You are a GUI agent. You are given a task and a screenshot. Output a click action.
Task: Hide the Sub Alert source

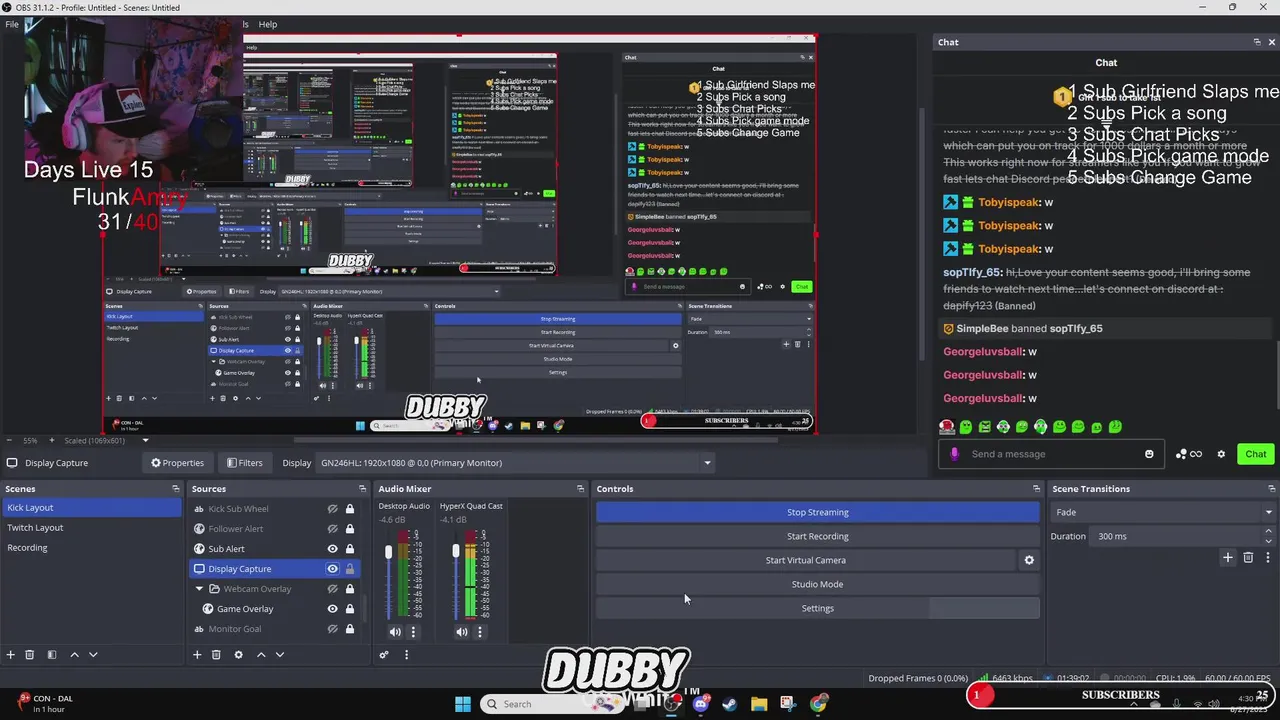[x=333, y=549]
